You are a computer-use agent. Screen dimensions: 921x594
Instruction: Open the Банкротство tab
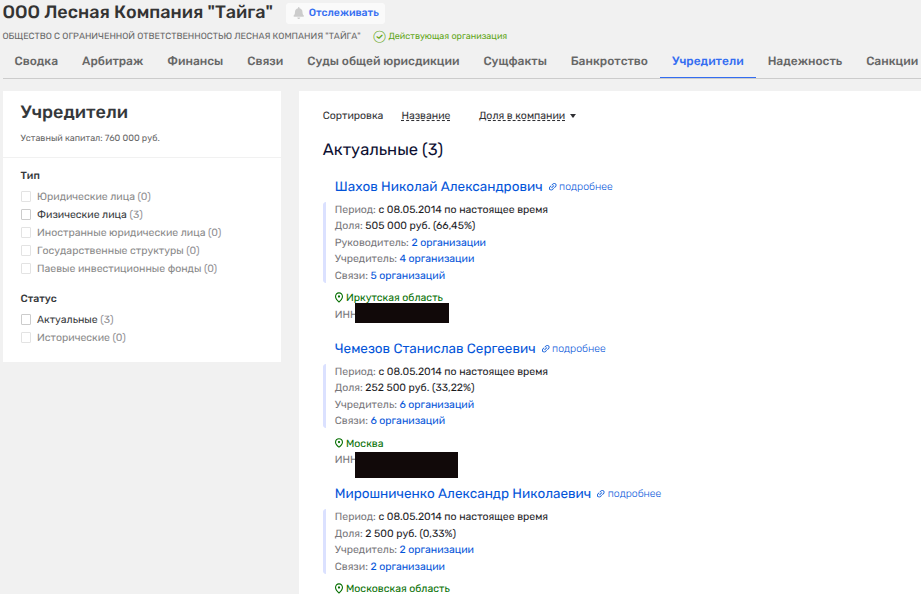click(609, 61)
